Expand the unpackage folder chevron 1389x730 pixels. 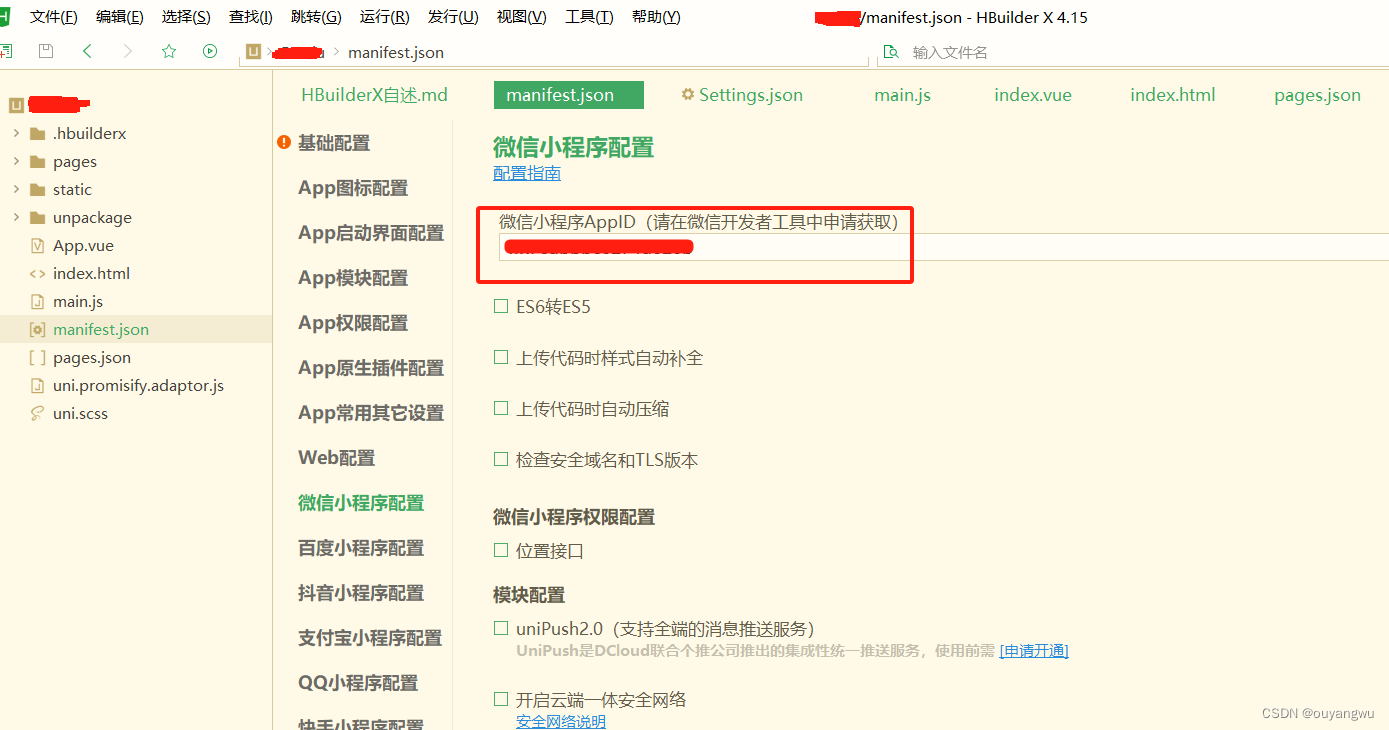point(16,217)
